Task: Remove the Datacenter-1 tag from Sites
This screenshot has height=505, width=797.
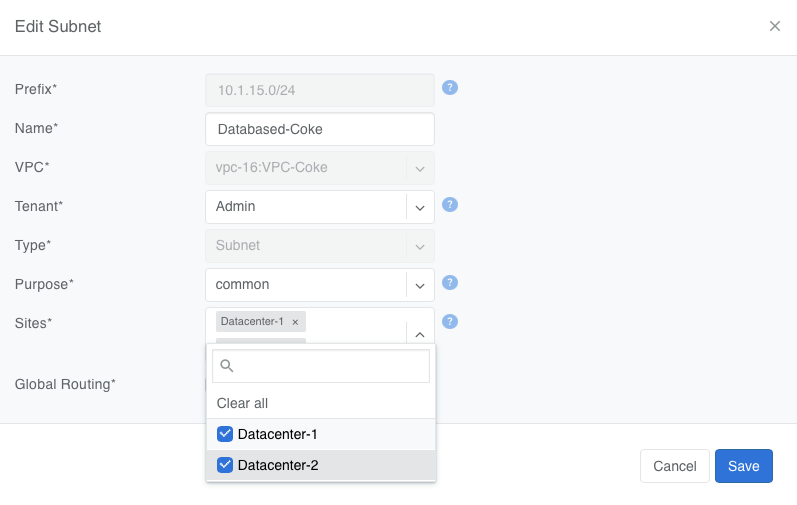Action: [x=295, y=322]
